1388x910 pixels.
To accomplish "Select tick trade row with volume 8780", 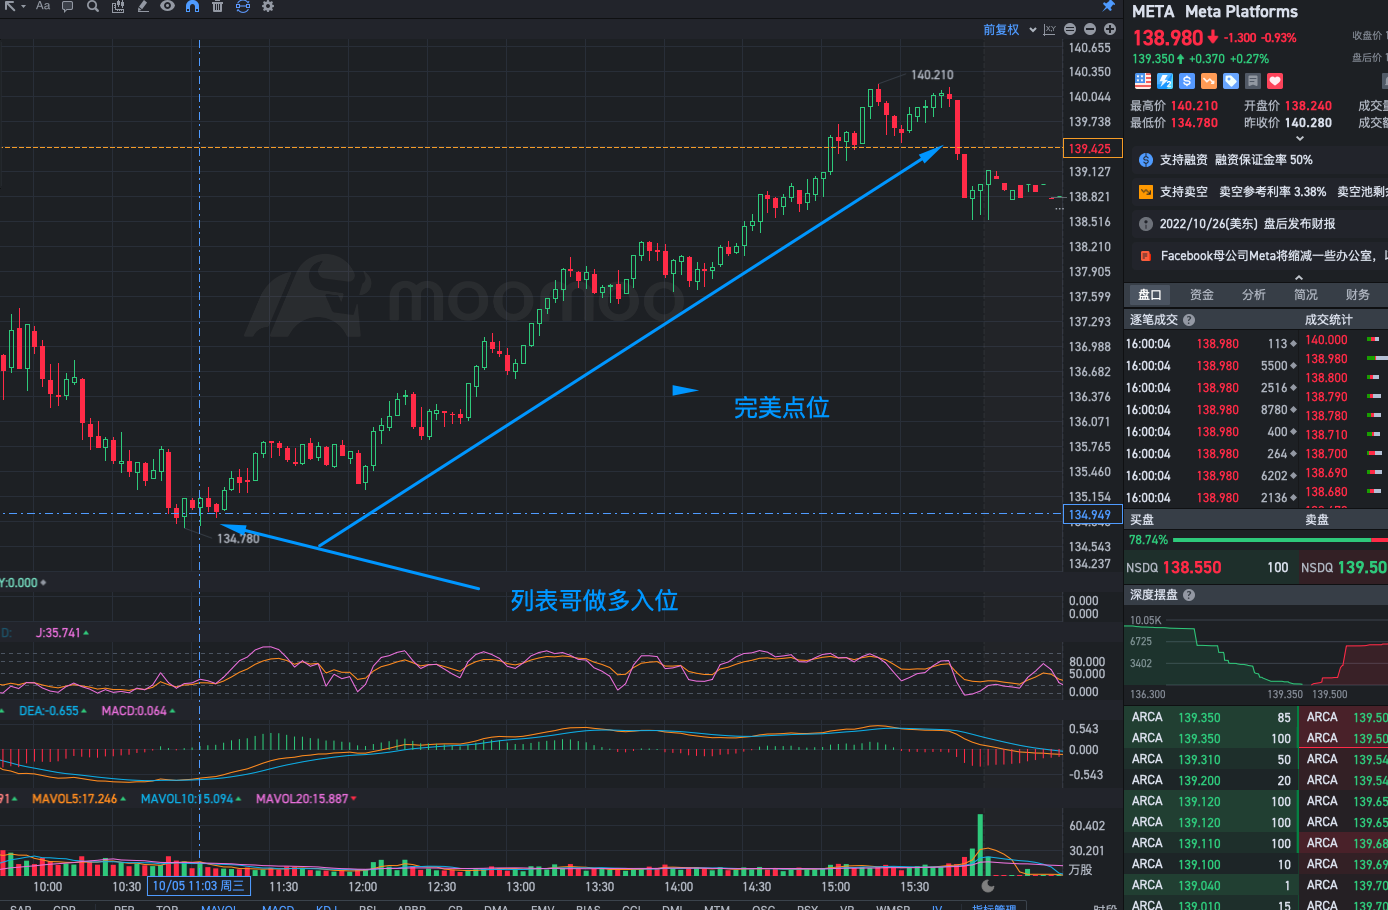I will 1210,410.
